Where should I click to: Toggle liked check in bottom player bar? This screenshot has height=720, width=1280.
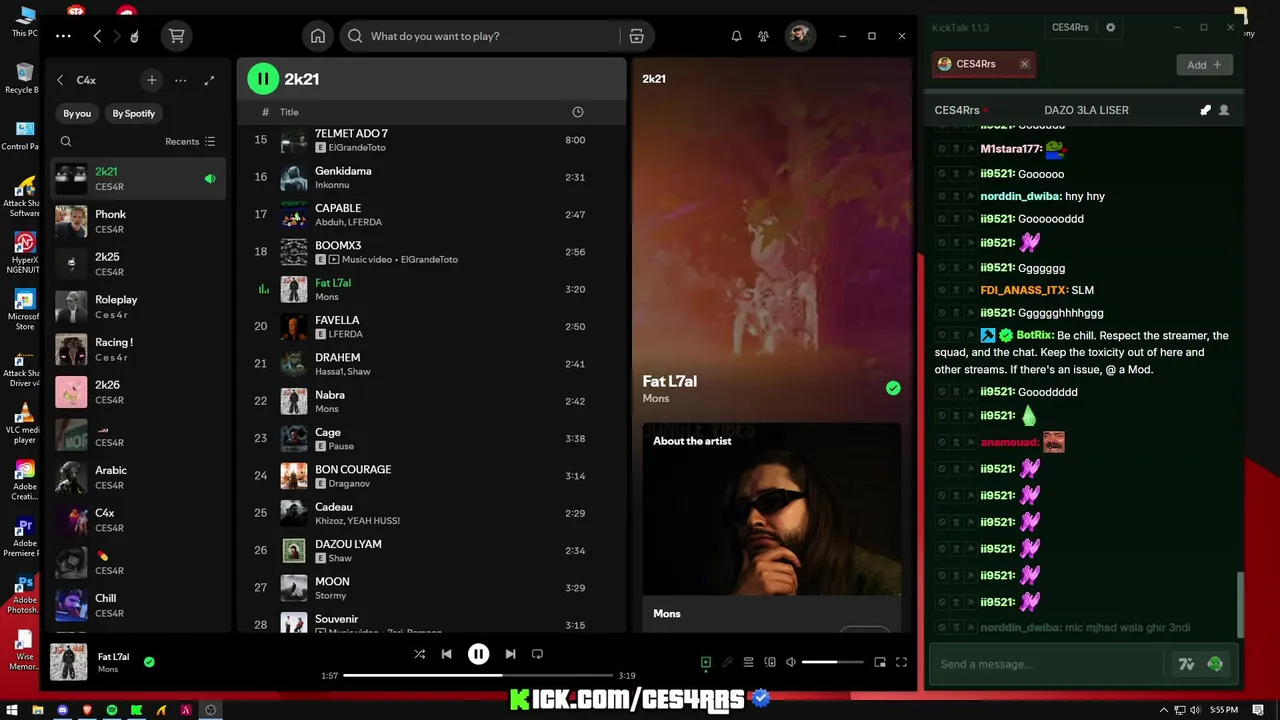[149, 661]
